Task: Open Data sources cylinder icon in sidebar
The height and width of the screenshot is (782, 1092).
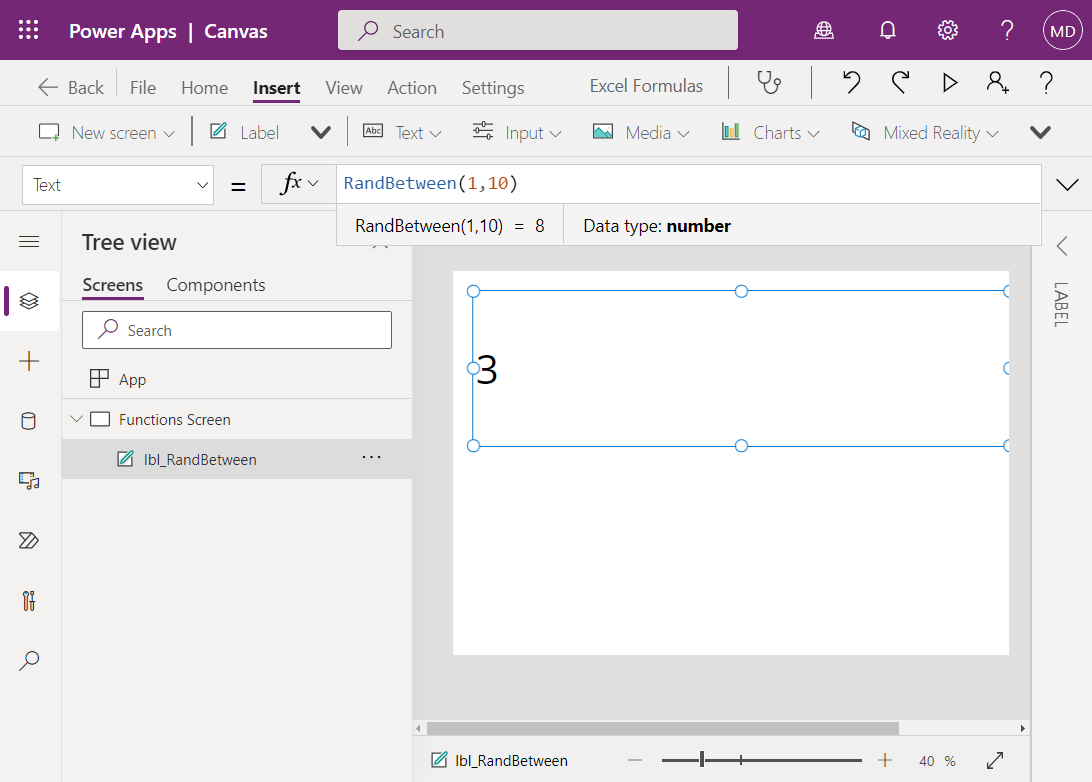Action: (x=29, y=421)
